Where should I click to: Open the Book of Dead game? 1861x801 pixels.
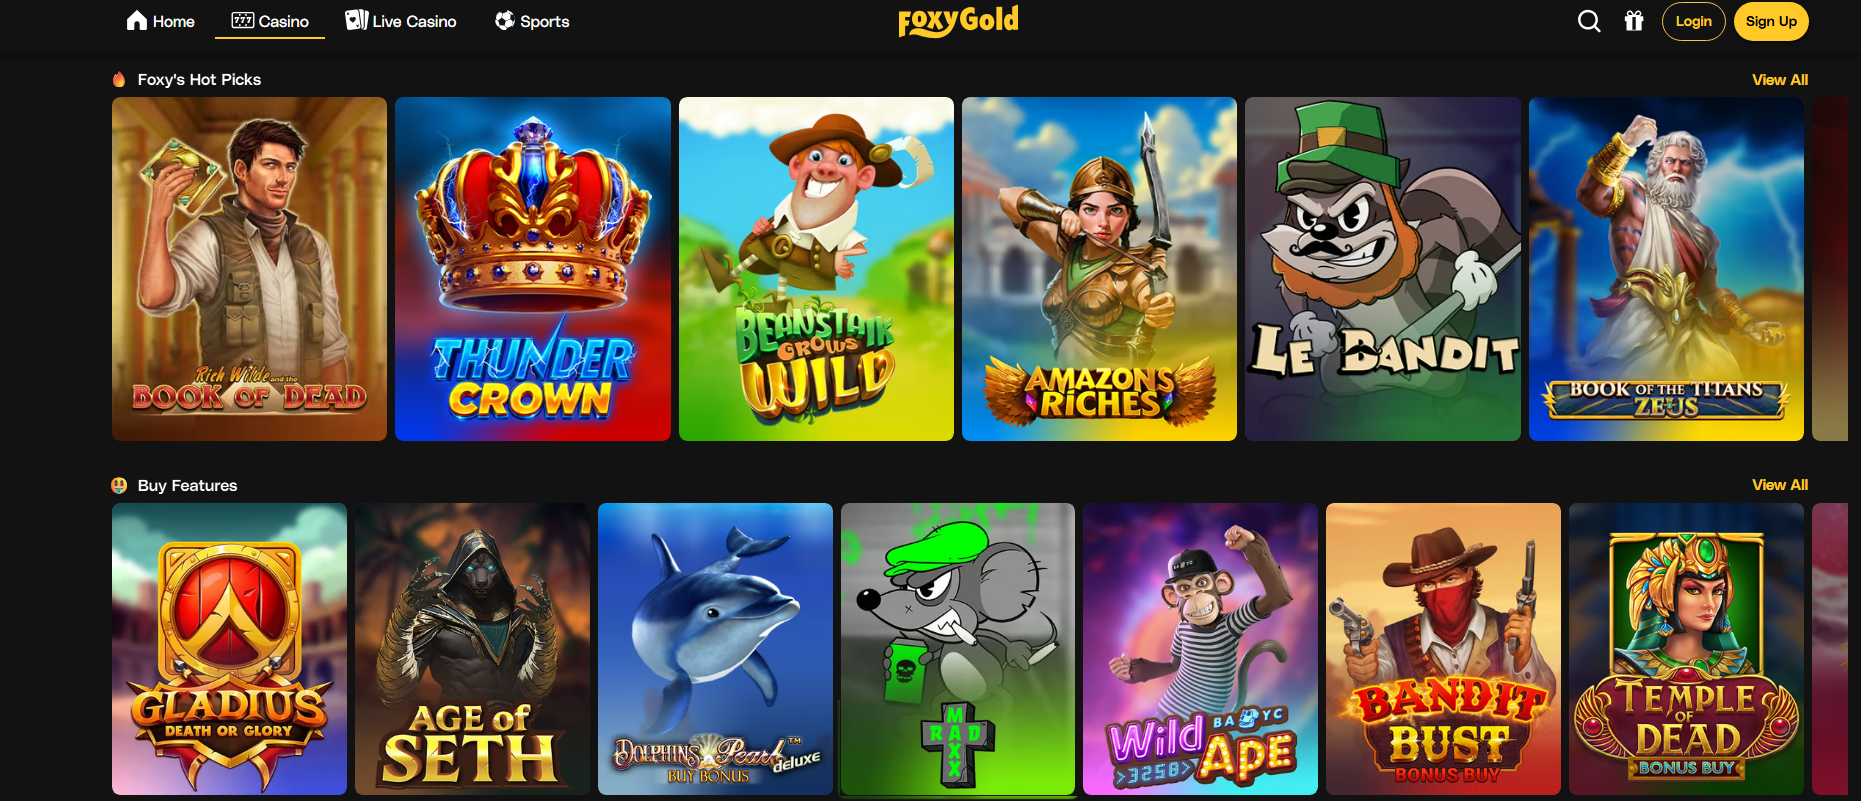pyautogui.click(x=249, y=269)
